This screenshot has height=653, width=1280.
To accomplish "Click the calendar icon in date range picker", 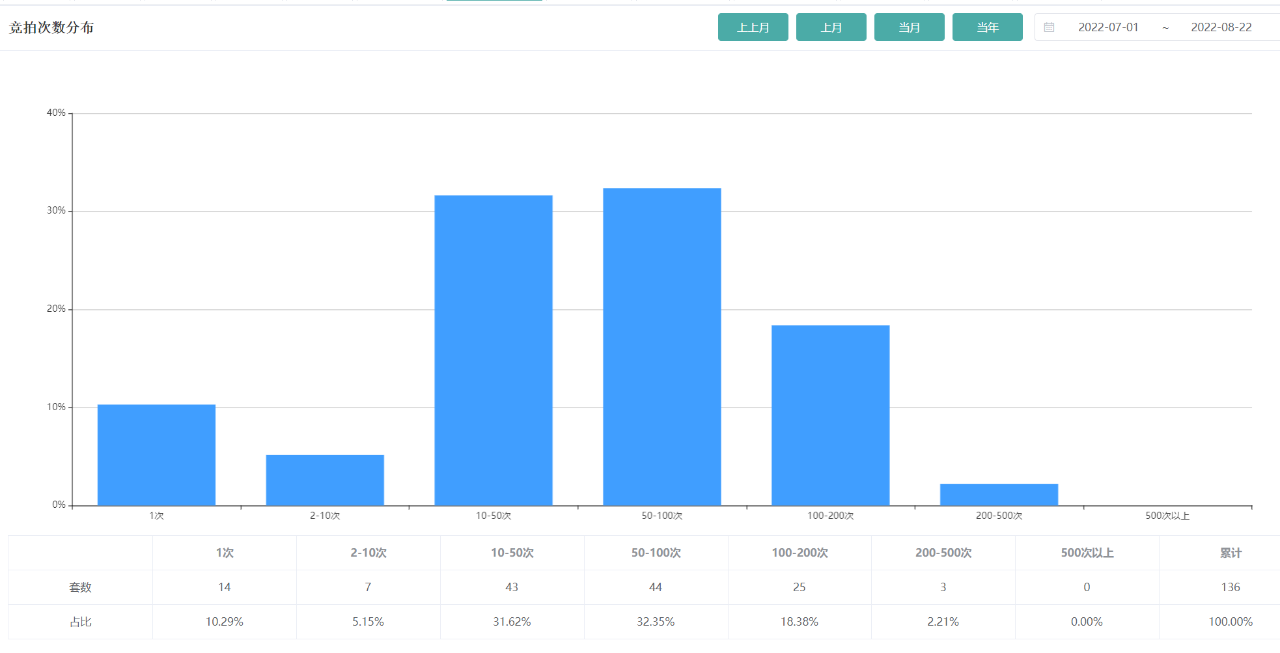I will pos(1049,28).
